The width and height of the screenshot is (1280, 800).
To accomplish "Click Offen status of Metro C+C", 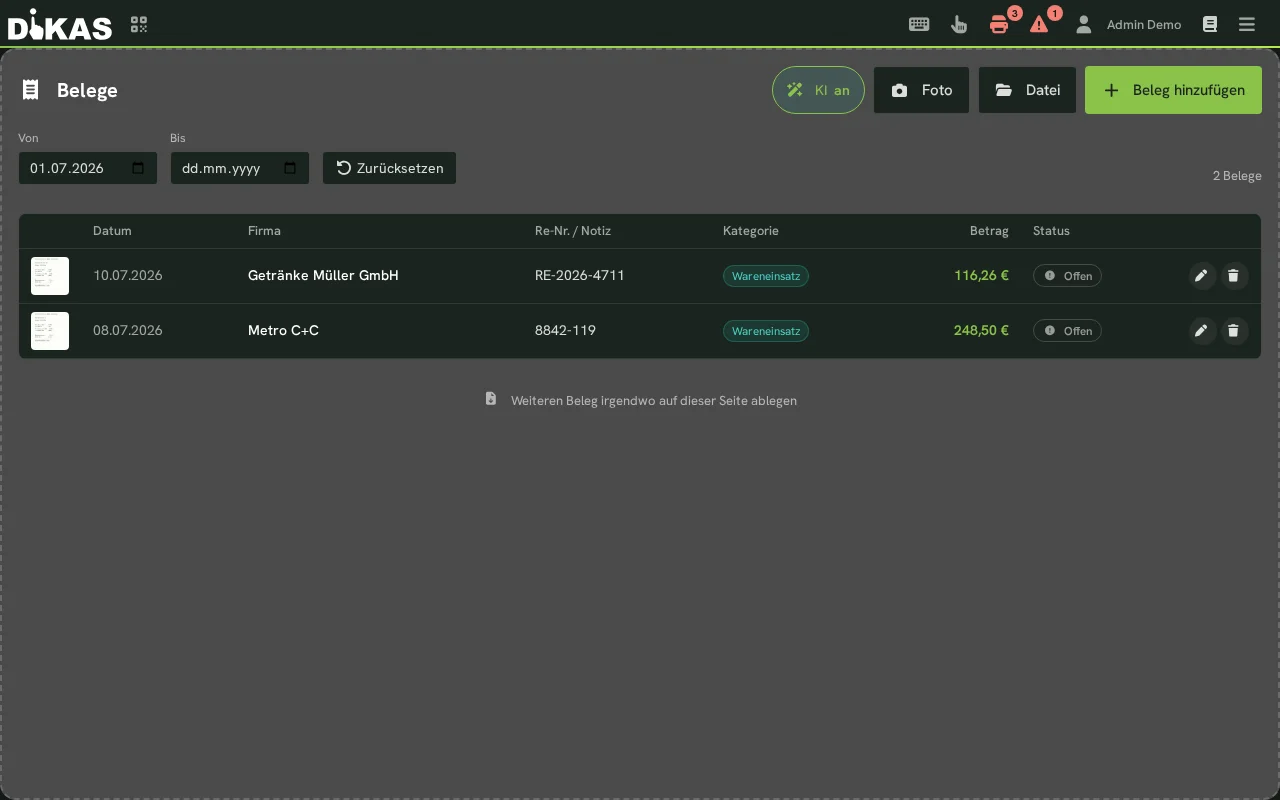I will (1067, 331).
